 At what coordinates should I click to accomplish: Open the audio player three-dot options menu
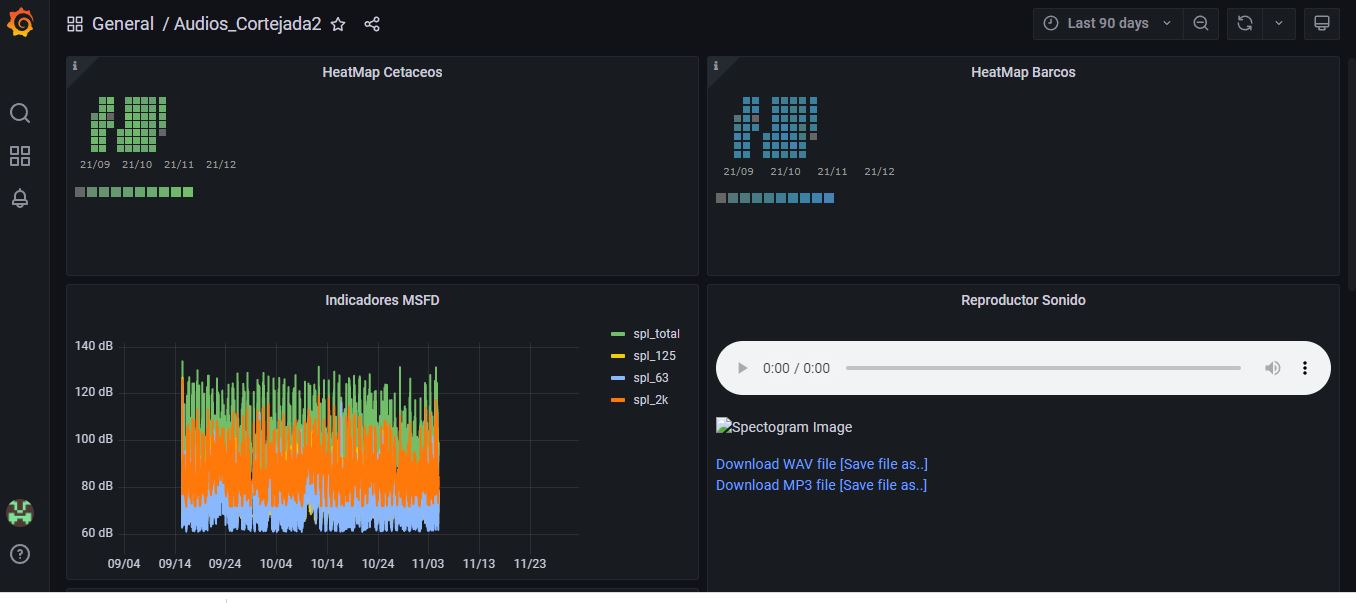1304,368
